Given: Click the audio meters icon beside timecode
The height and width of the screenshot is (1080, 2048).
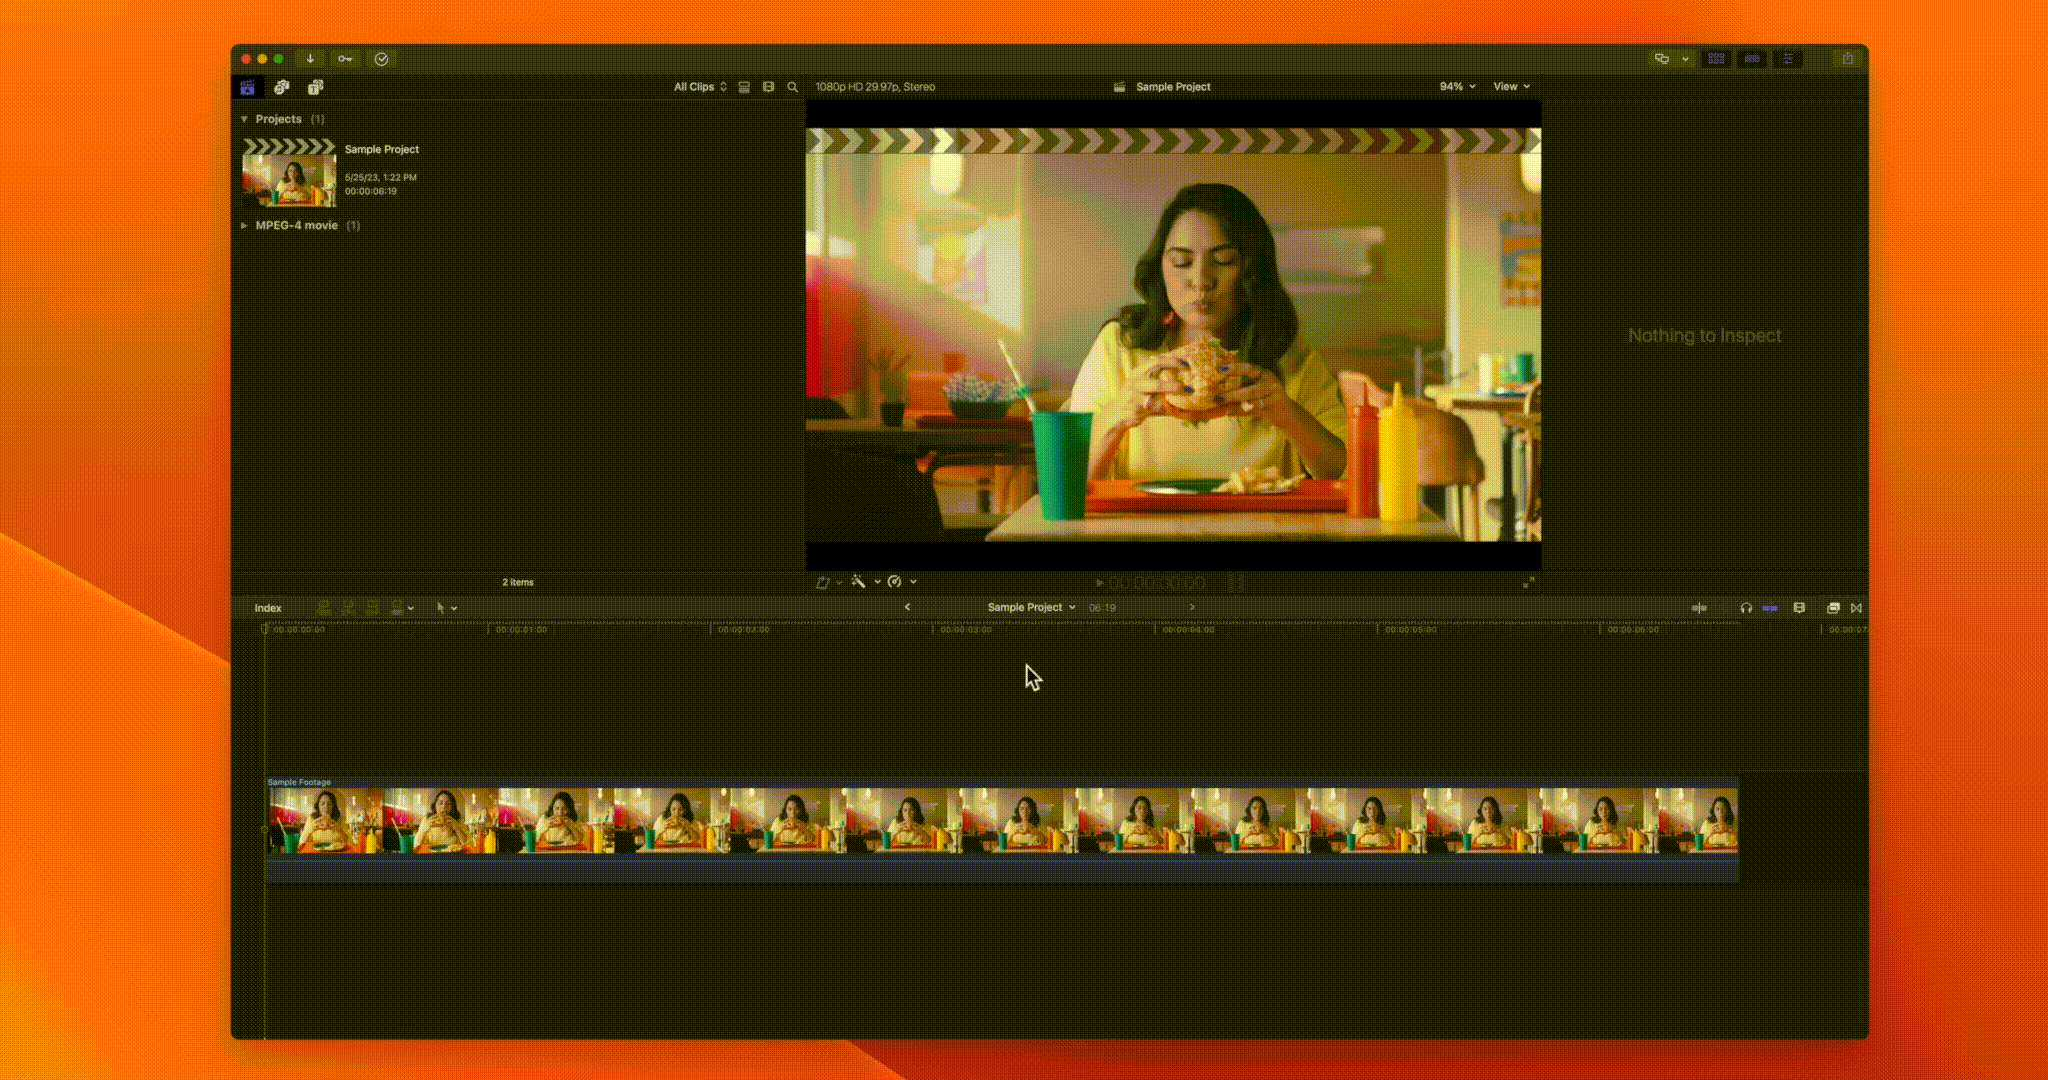Looking at the screenshot, I should (1236, 583).
